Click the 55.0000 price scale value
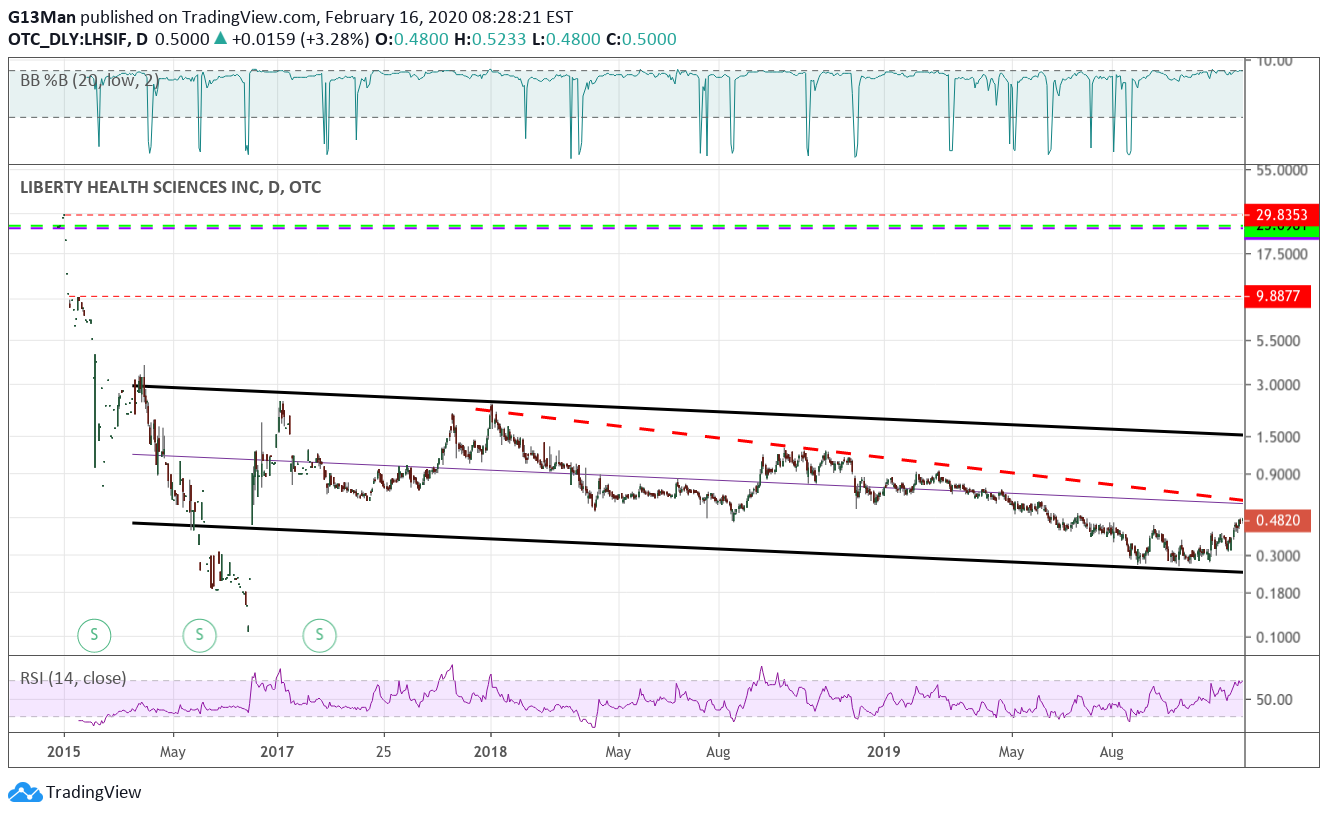 [1283, 170]
